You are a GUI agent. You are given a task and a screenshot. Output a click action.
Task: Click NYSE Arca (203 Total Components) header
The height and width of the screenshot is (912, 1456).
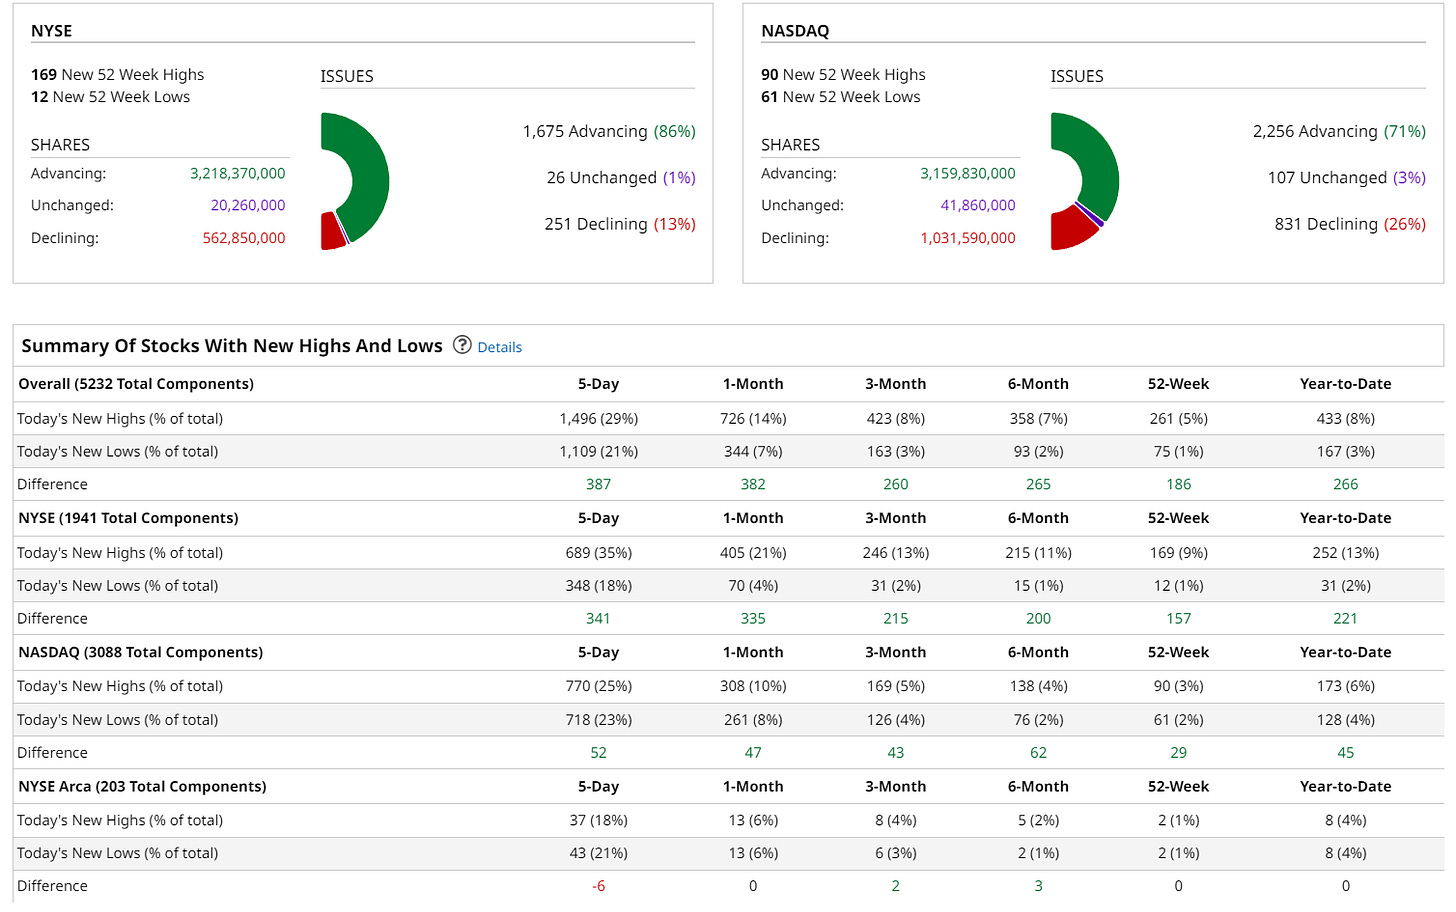tap(142, 787)
